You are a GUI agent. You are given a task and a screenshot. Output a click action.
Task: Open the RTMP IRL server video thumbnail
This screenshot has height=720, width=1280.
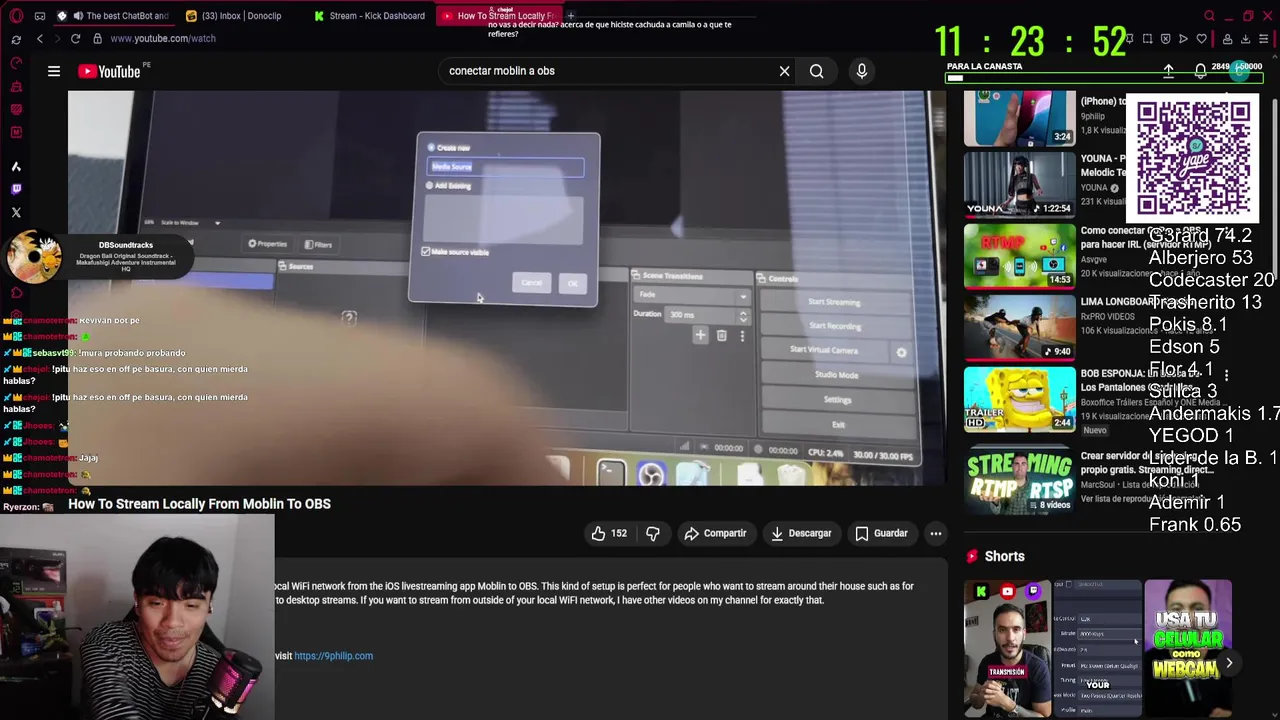pyautogui.click(x=1019, y=256)
